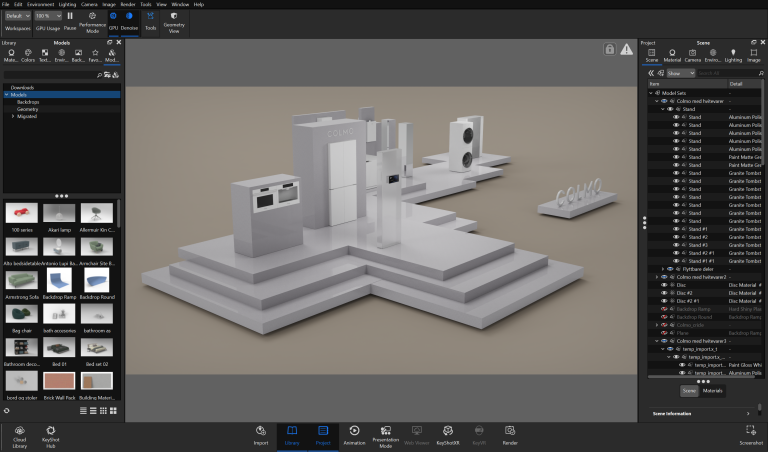
Task: Enable Performance Mode
Action: point(92,17)
